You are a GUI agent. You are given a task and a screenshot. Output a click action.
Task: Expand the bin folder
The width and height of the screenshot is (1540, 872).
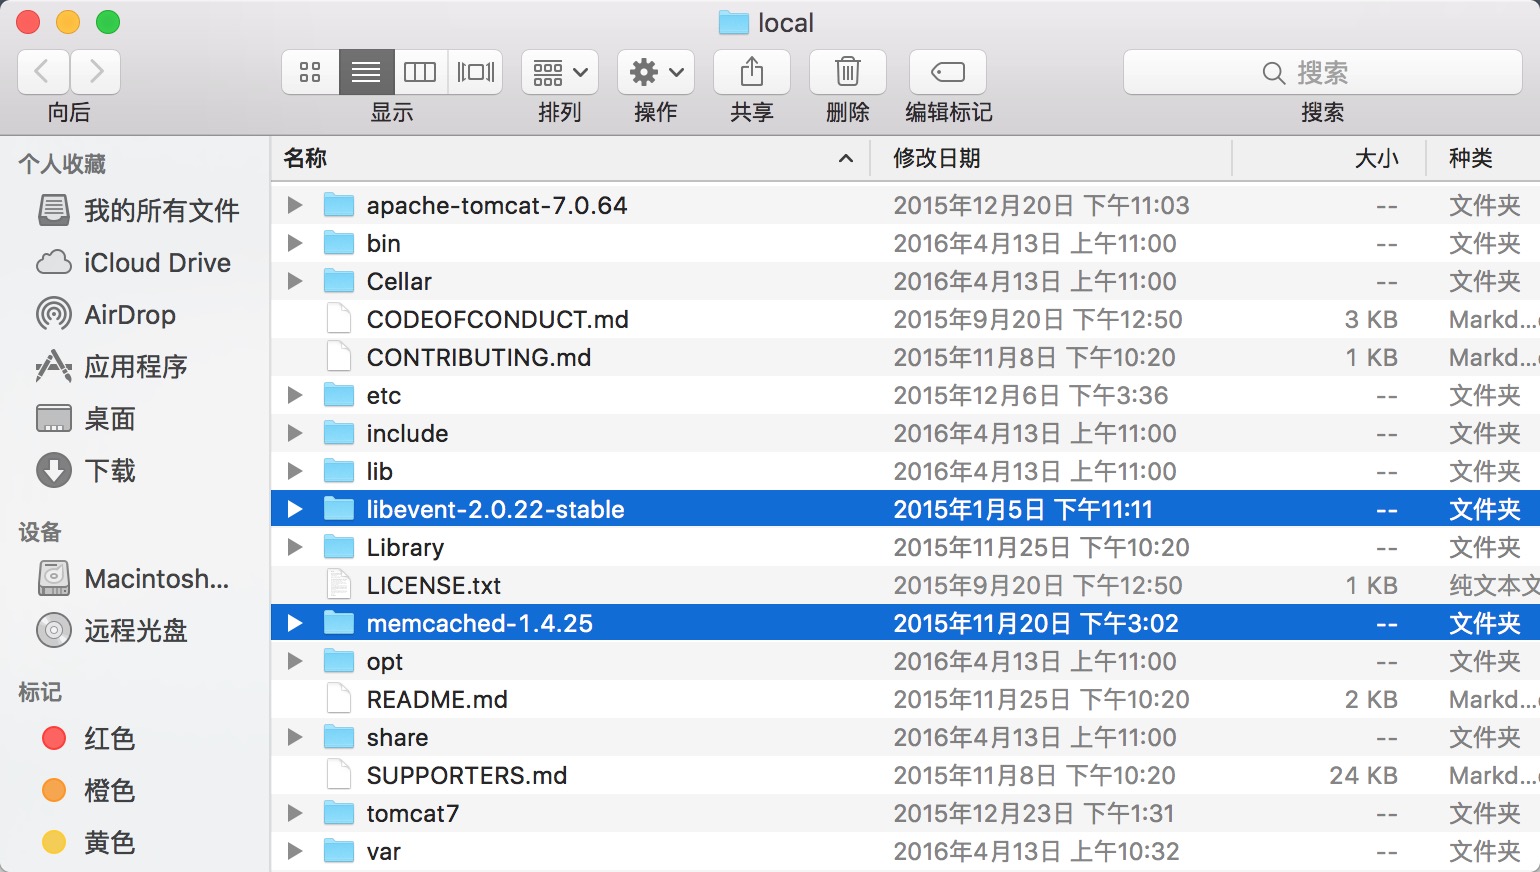pyautogui.click(x=295, y=243)
